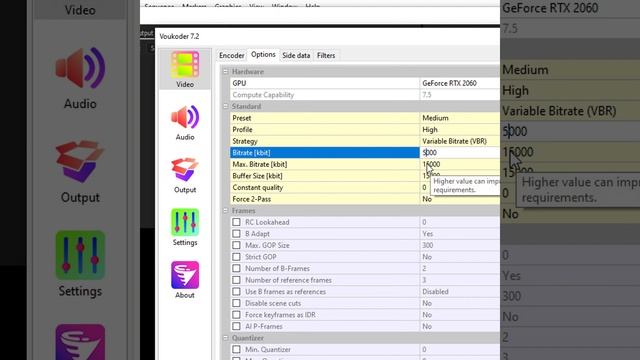Open the Side data tab

tap(296, 56)
